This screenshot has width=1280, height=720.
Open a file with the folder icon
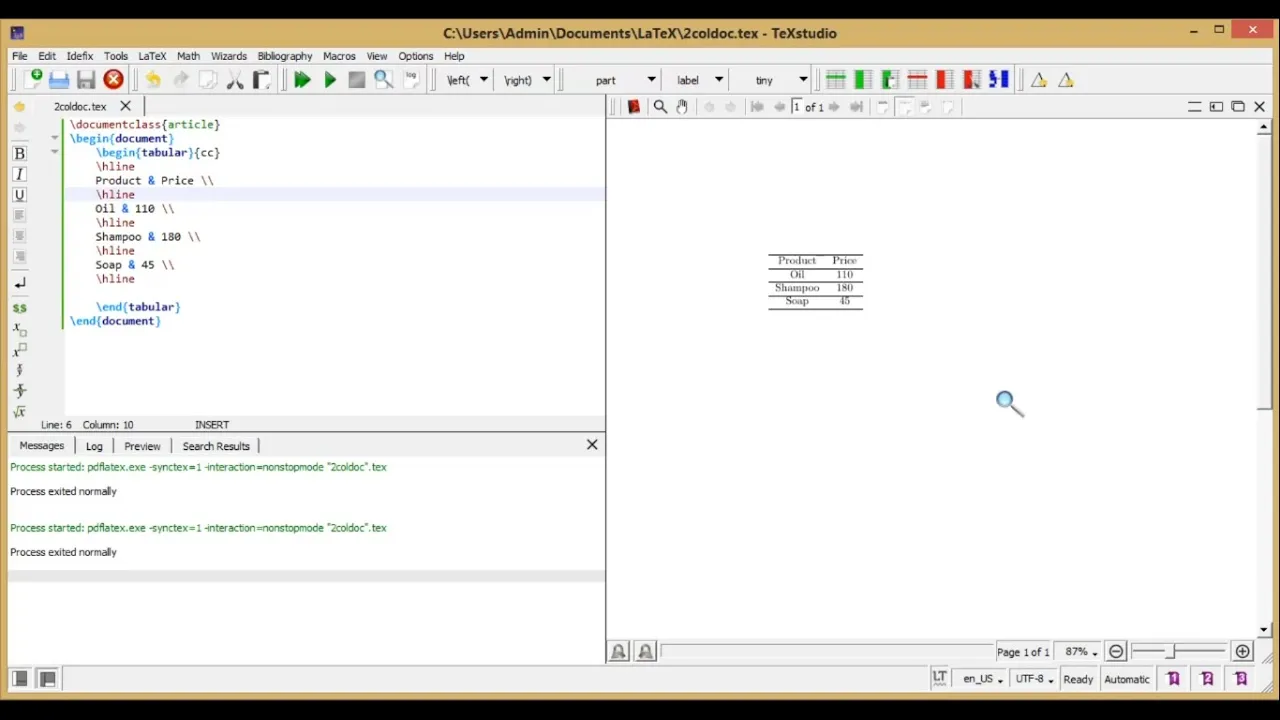[59, 80]
